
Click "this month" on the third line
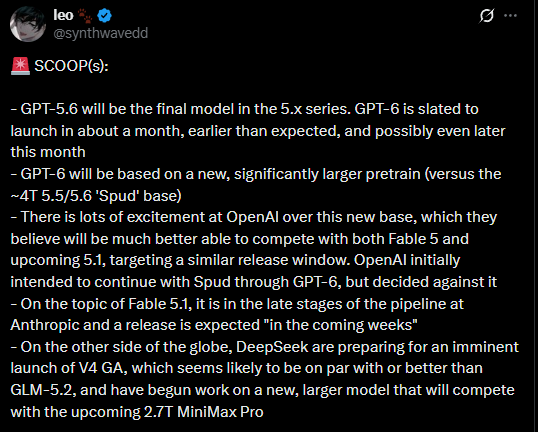point(48,152)
